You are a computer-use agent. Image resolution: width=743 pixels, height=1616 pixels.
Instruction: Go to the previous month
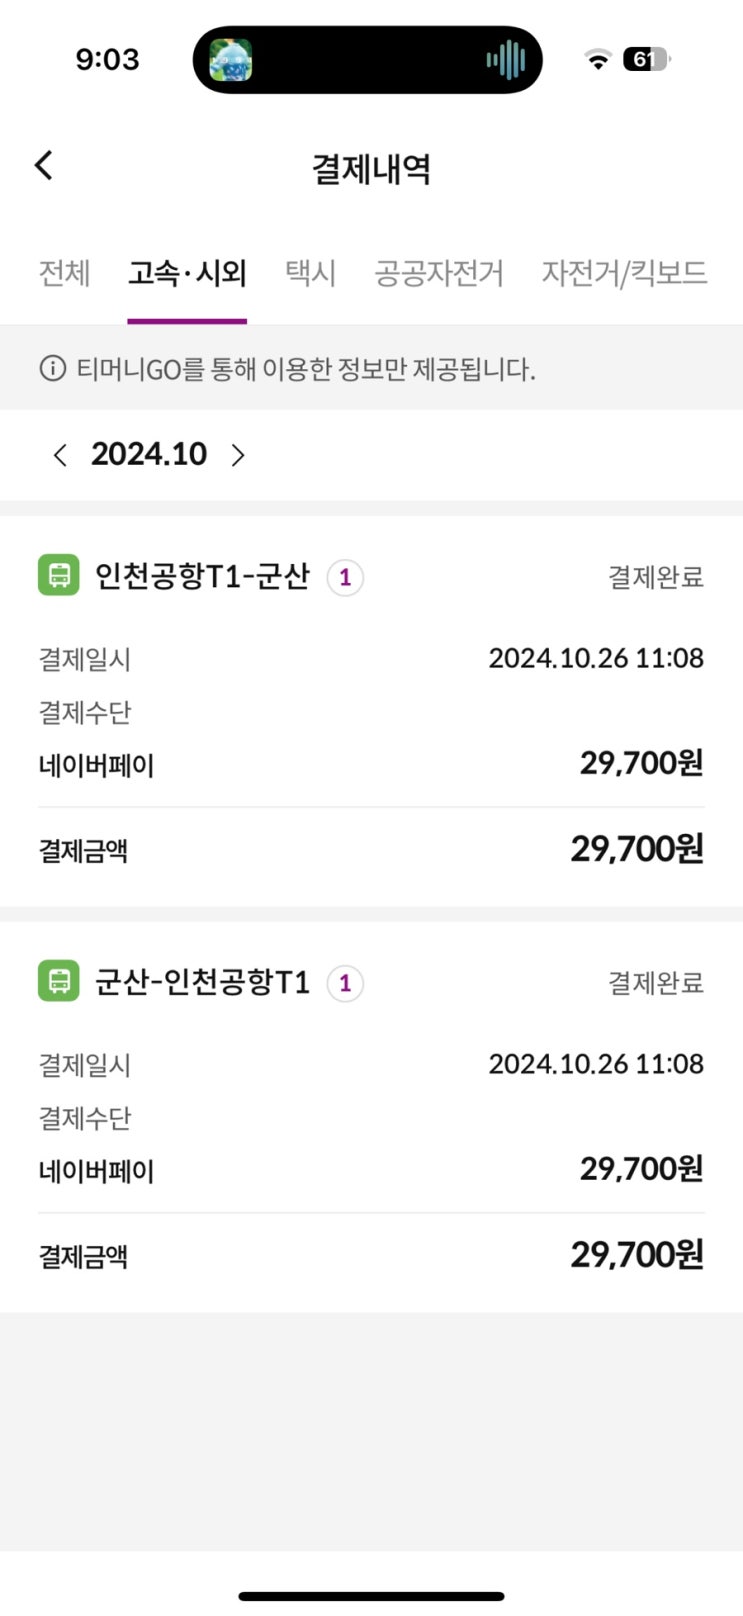pos(60,455)
